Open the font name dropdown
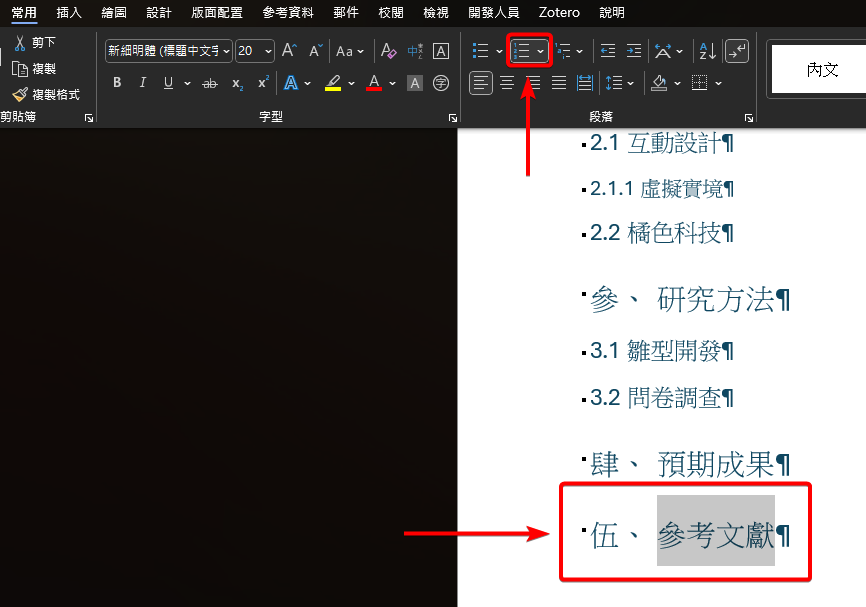 tap(227, 51)
